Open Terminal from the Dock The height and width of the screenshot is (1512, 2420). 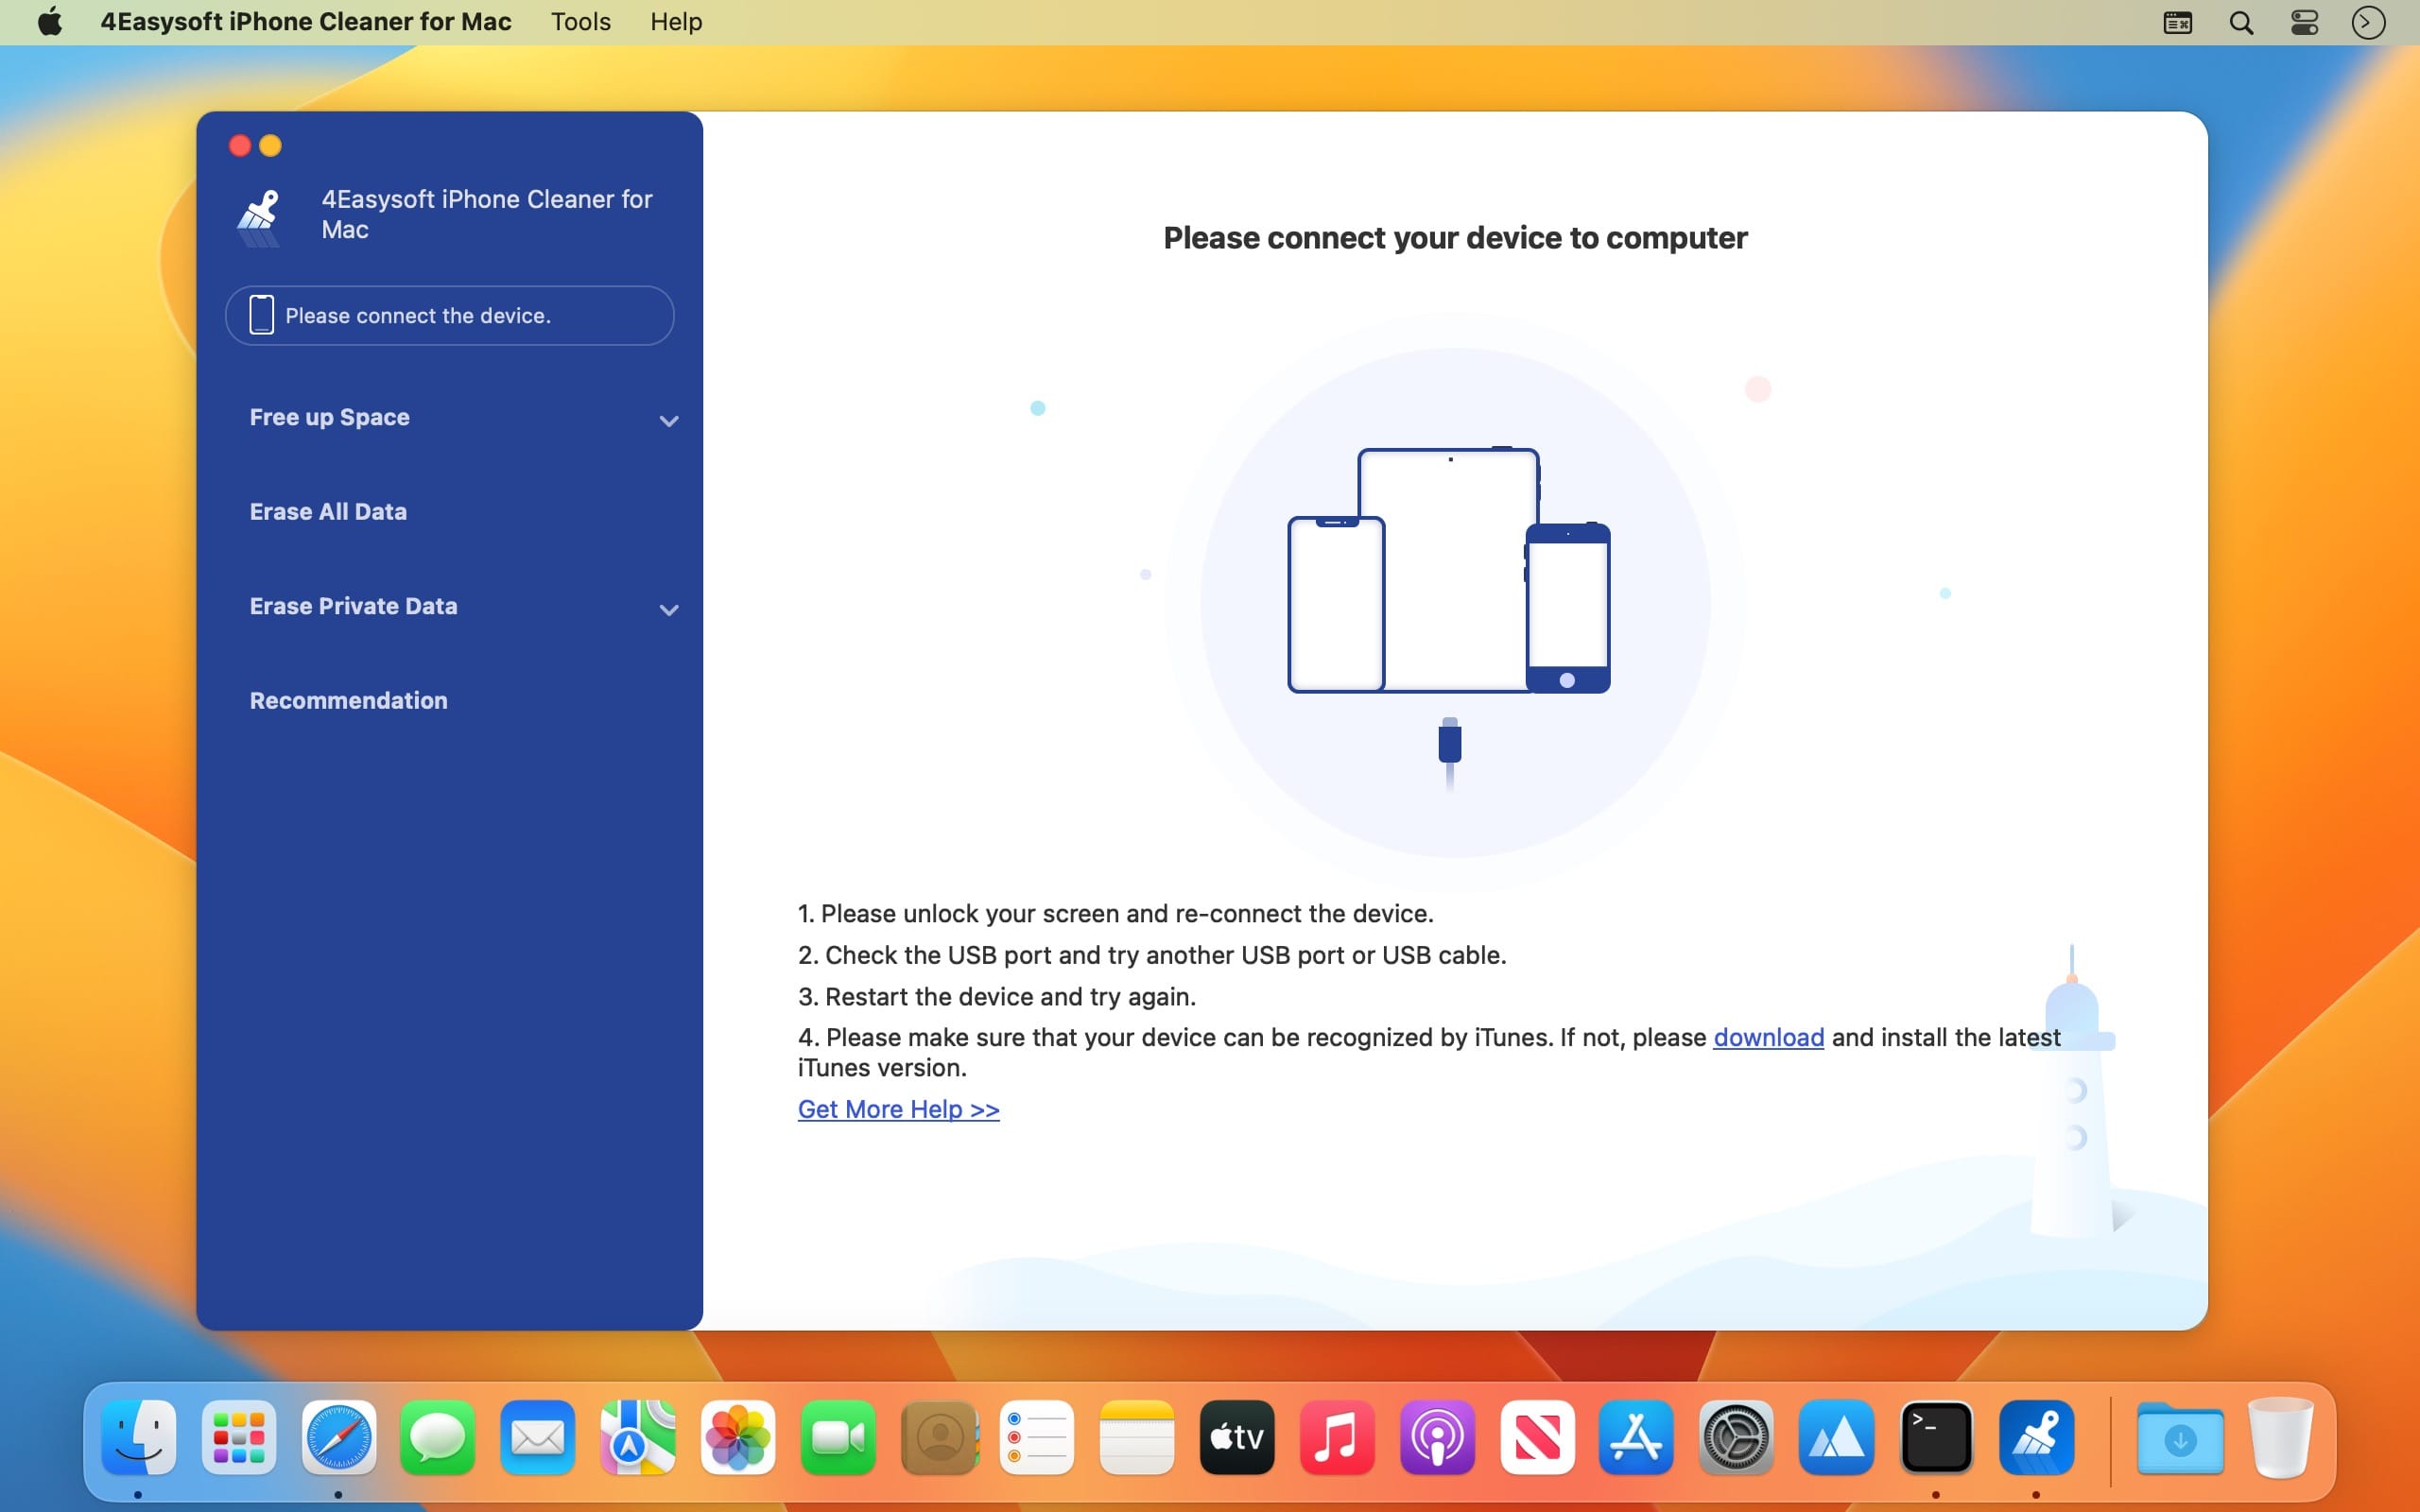pos(1936,1438)
